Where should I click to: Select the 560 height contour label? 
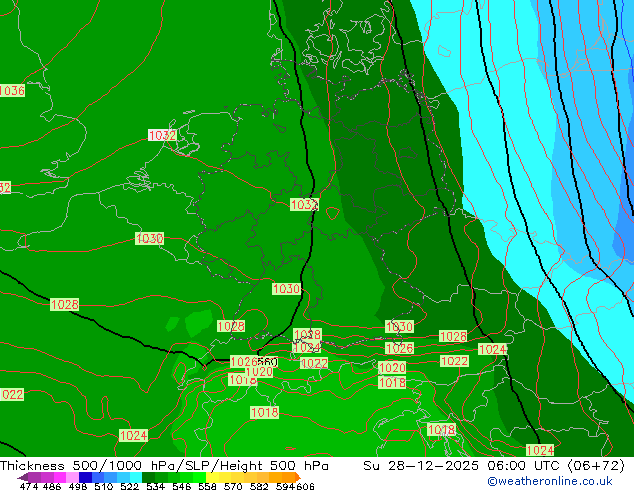point(268,361)
